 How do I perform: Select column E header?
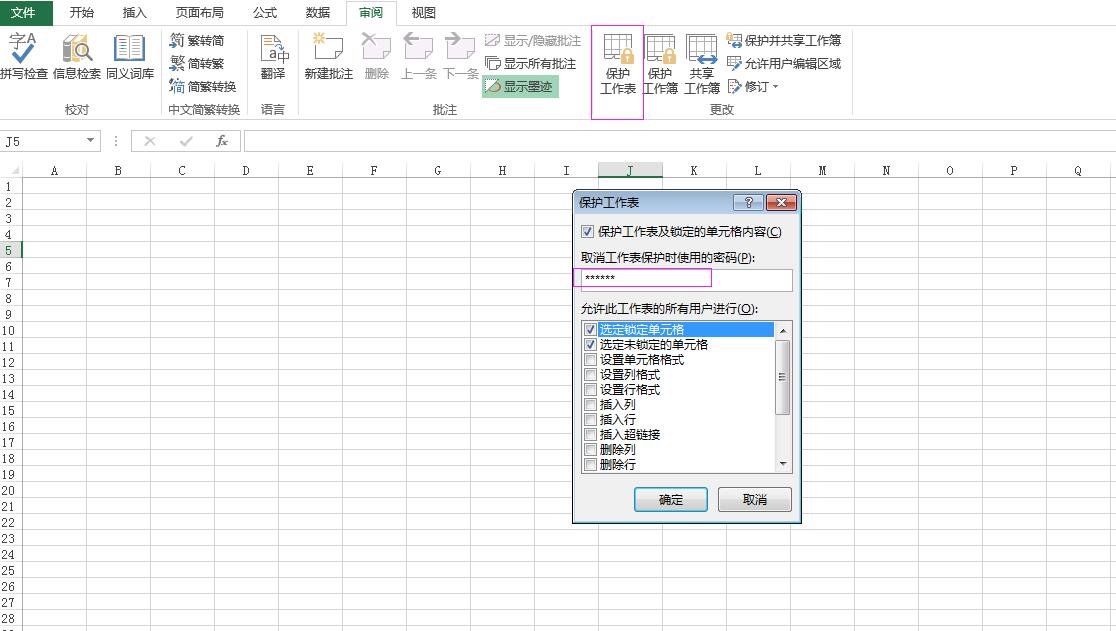tap(310, 171)
